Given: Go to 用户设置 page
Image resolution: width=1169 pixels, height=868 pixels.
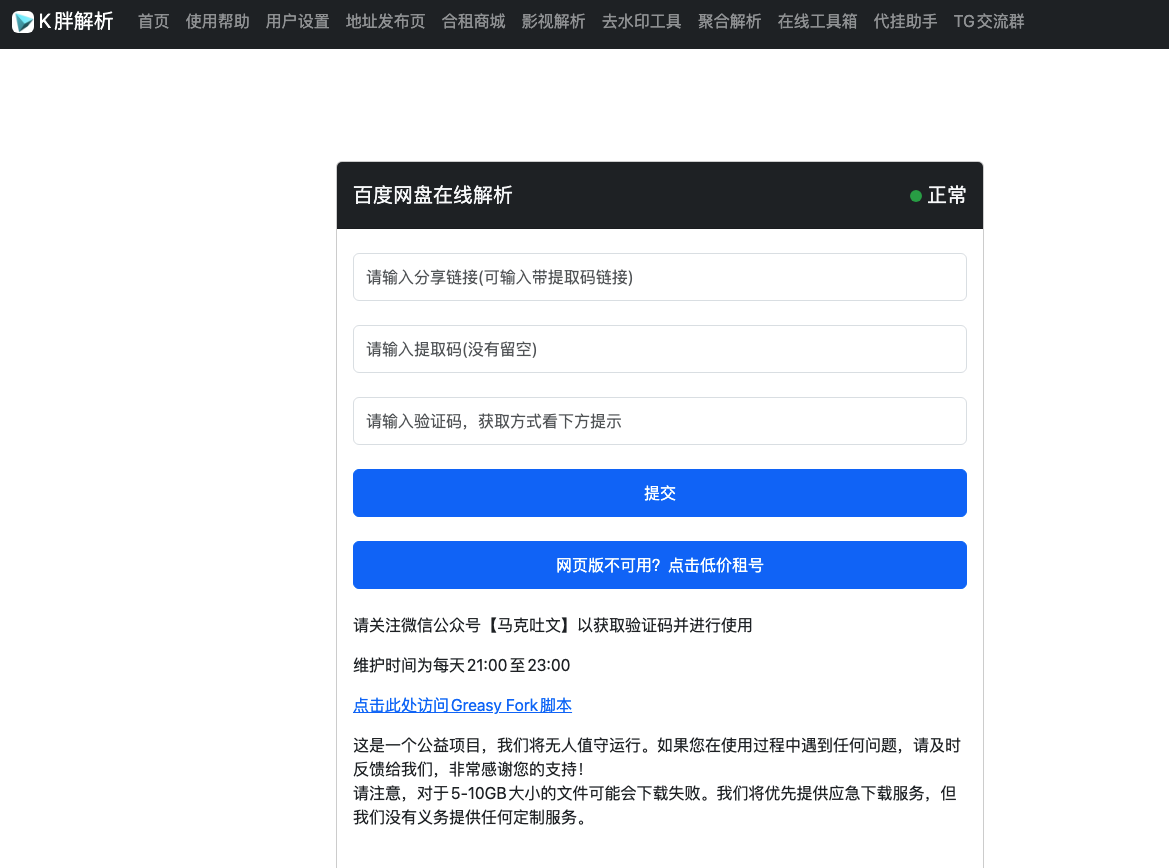Looking at the screenshot, I should pos(297,22).
